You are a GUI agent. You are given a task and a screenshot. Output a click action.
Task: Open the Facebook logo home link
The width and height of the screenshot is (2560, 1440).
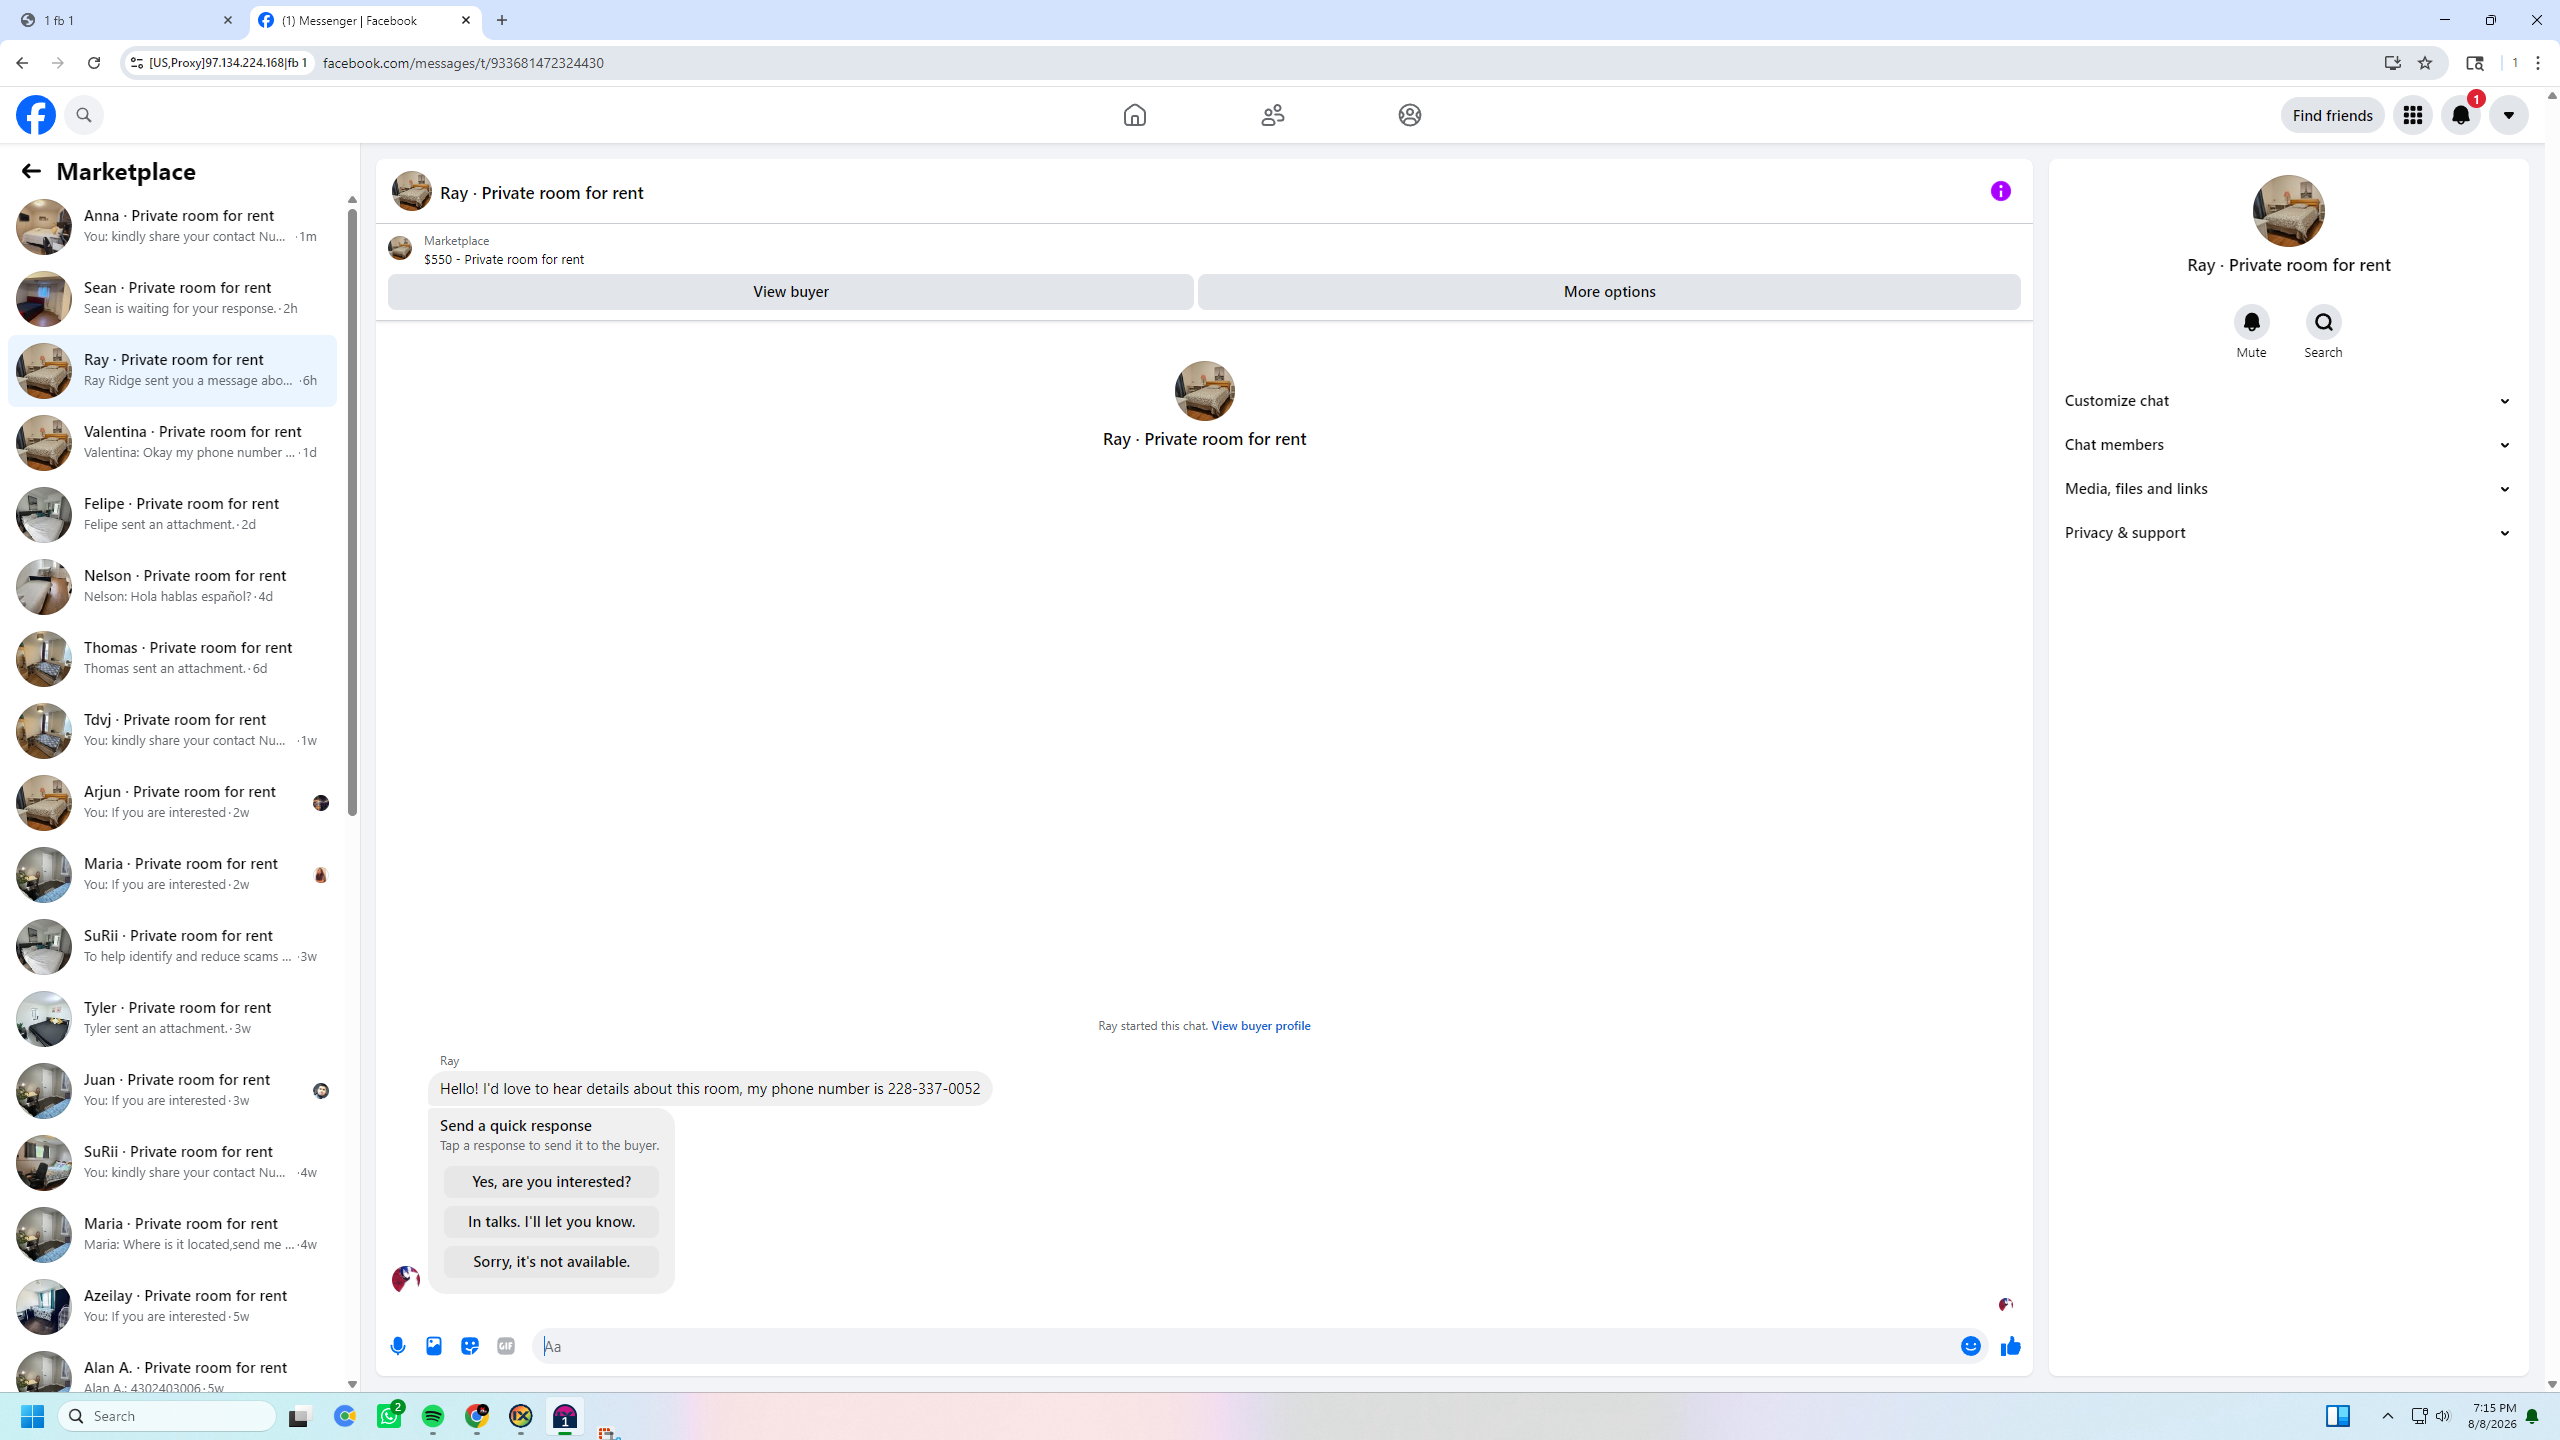36,115
